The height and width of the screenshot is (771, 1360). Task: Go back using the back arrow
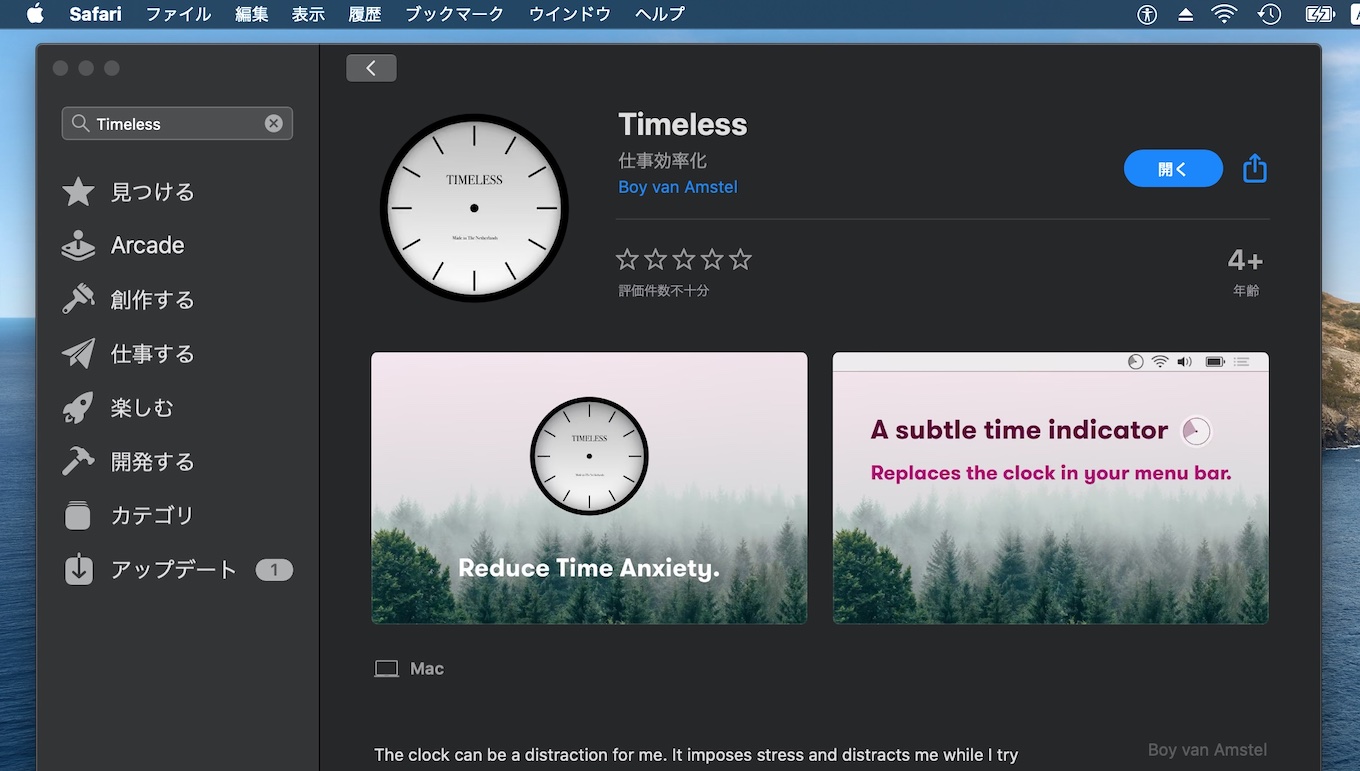click(371, 67)
